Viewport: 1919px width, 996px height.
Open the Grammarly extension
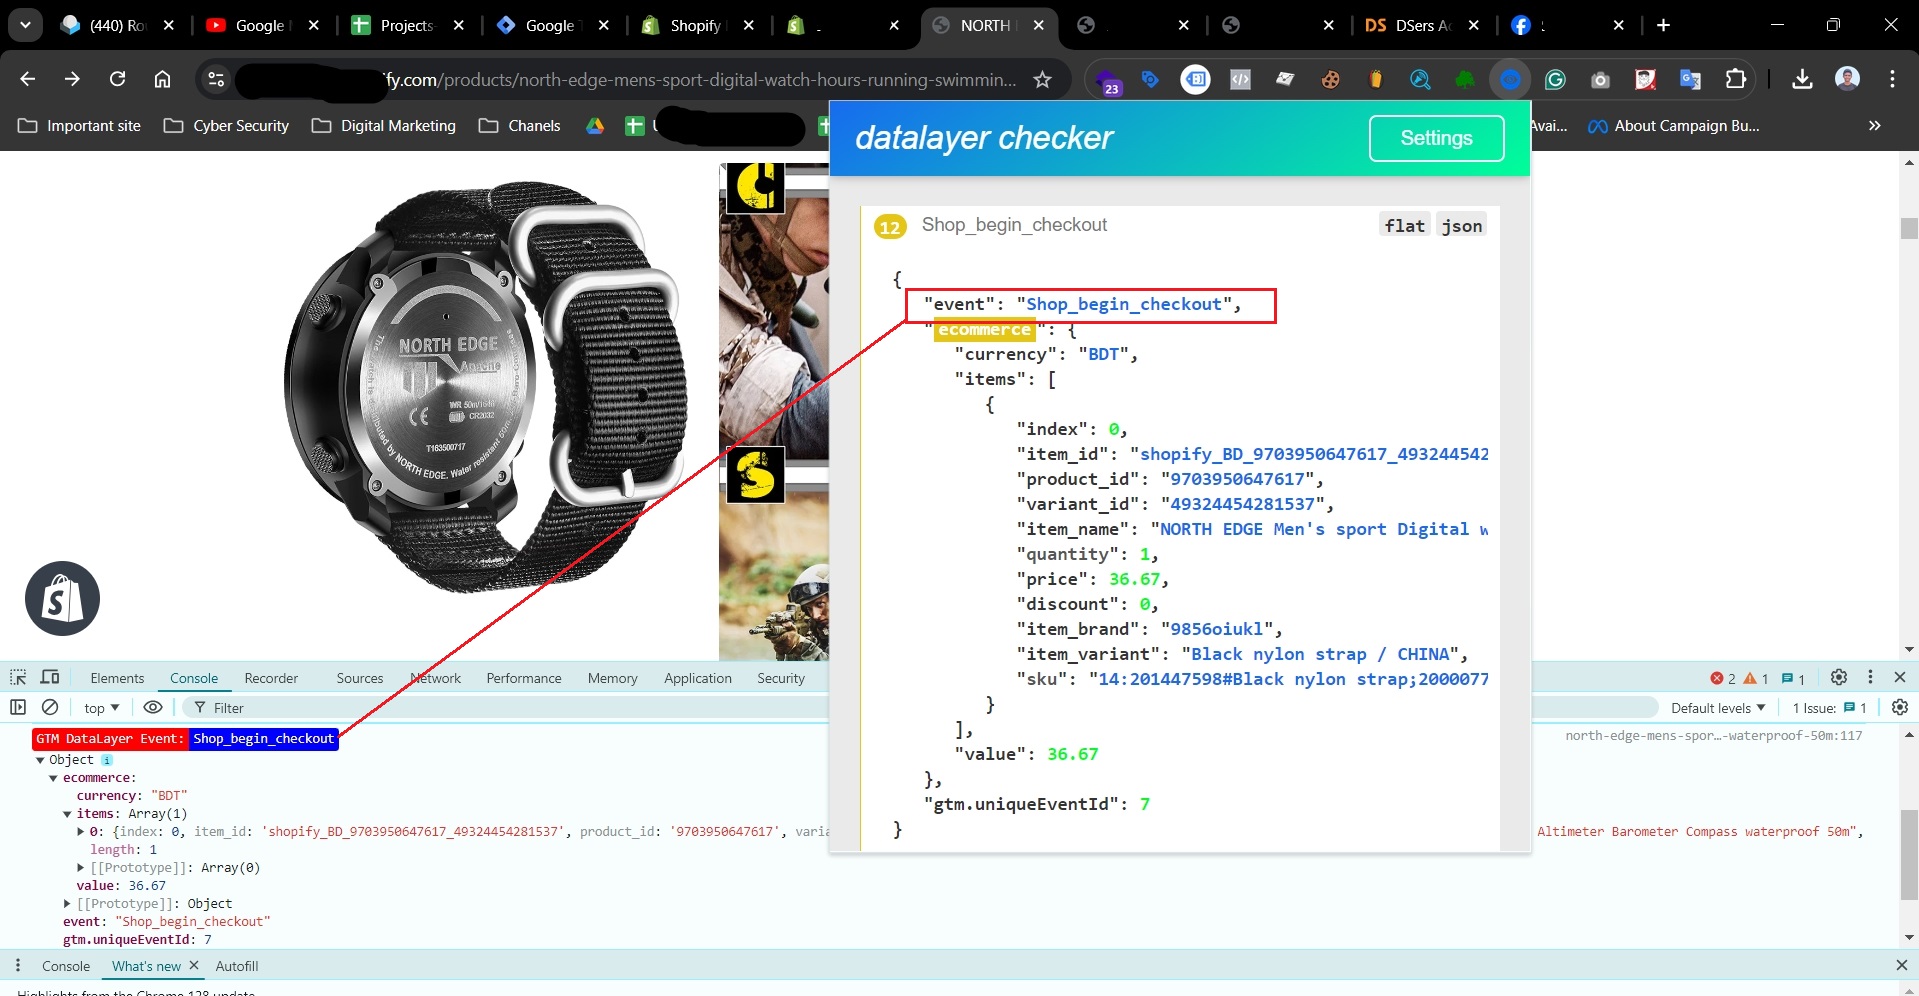click(1555, 79)
